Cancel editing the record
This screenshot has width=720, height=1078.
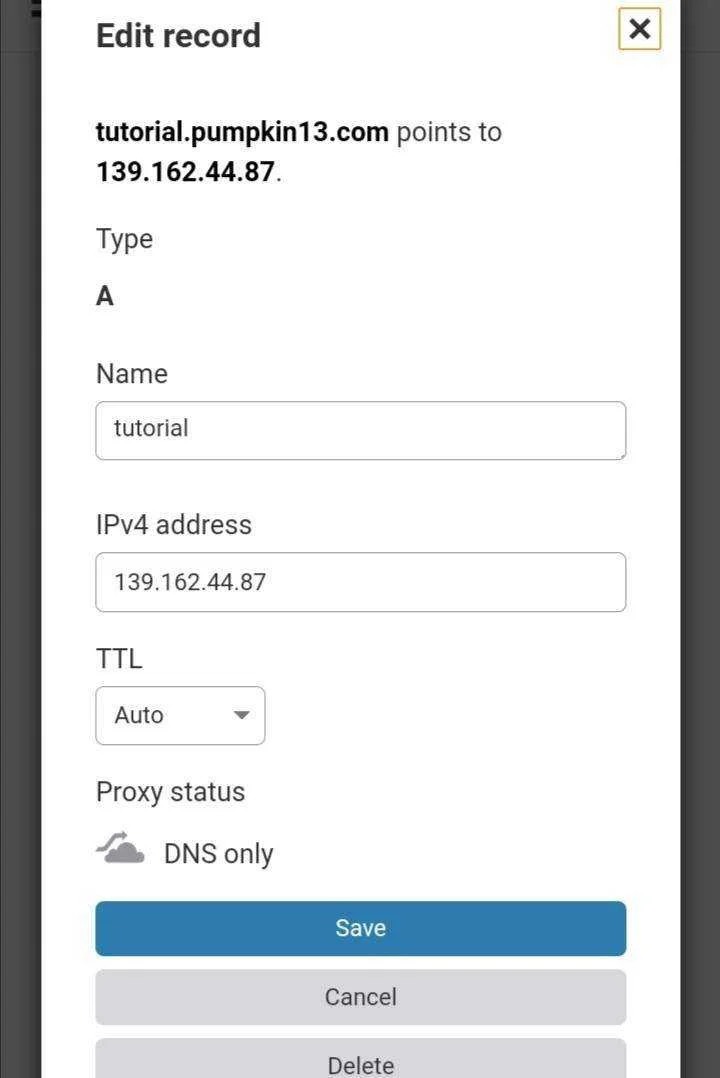[x=360, y=997]
